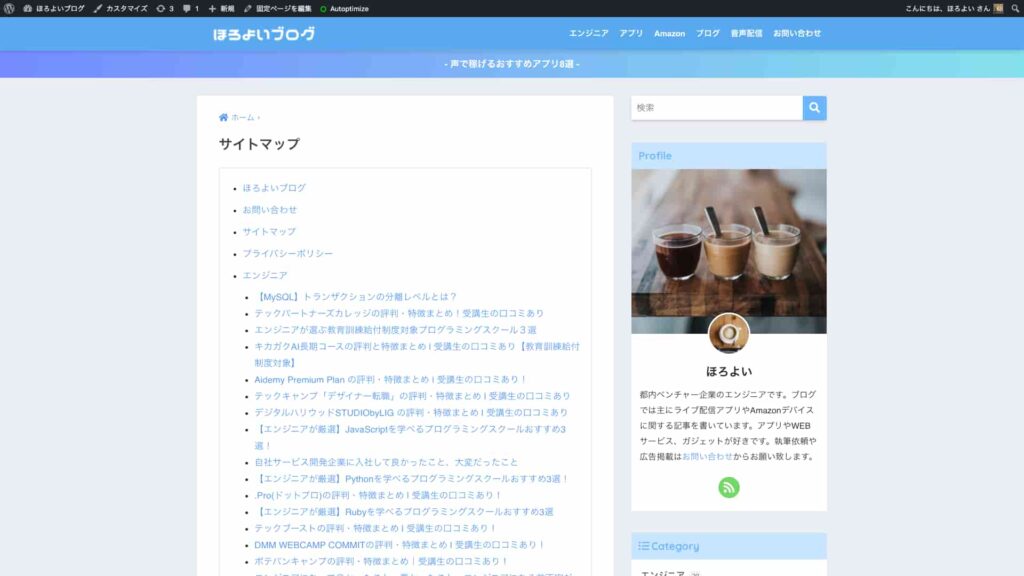
Task: Open サイトマップ link in the list
Action: [269, 232]
